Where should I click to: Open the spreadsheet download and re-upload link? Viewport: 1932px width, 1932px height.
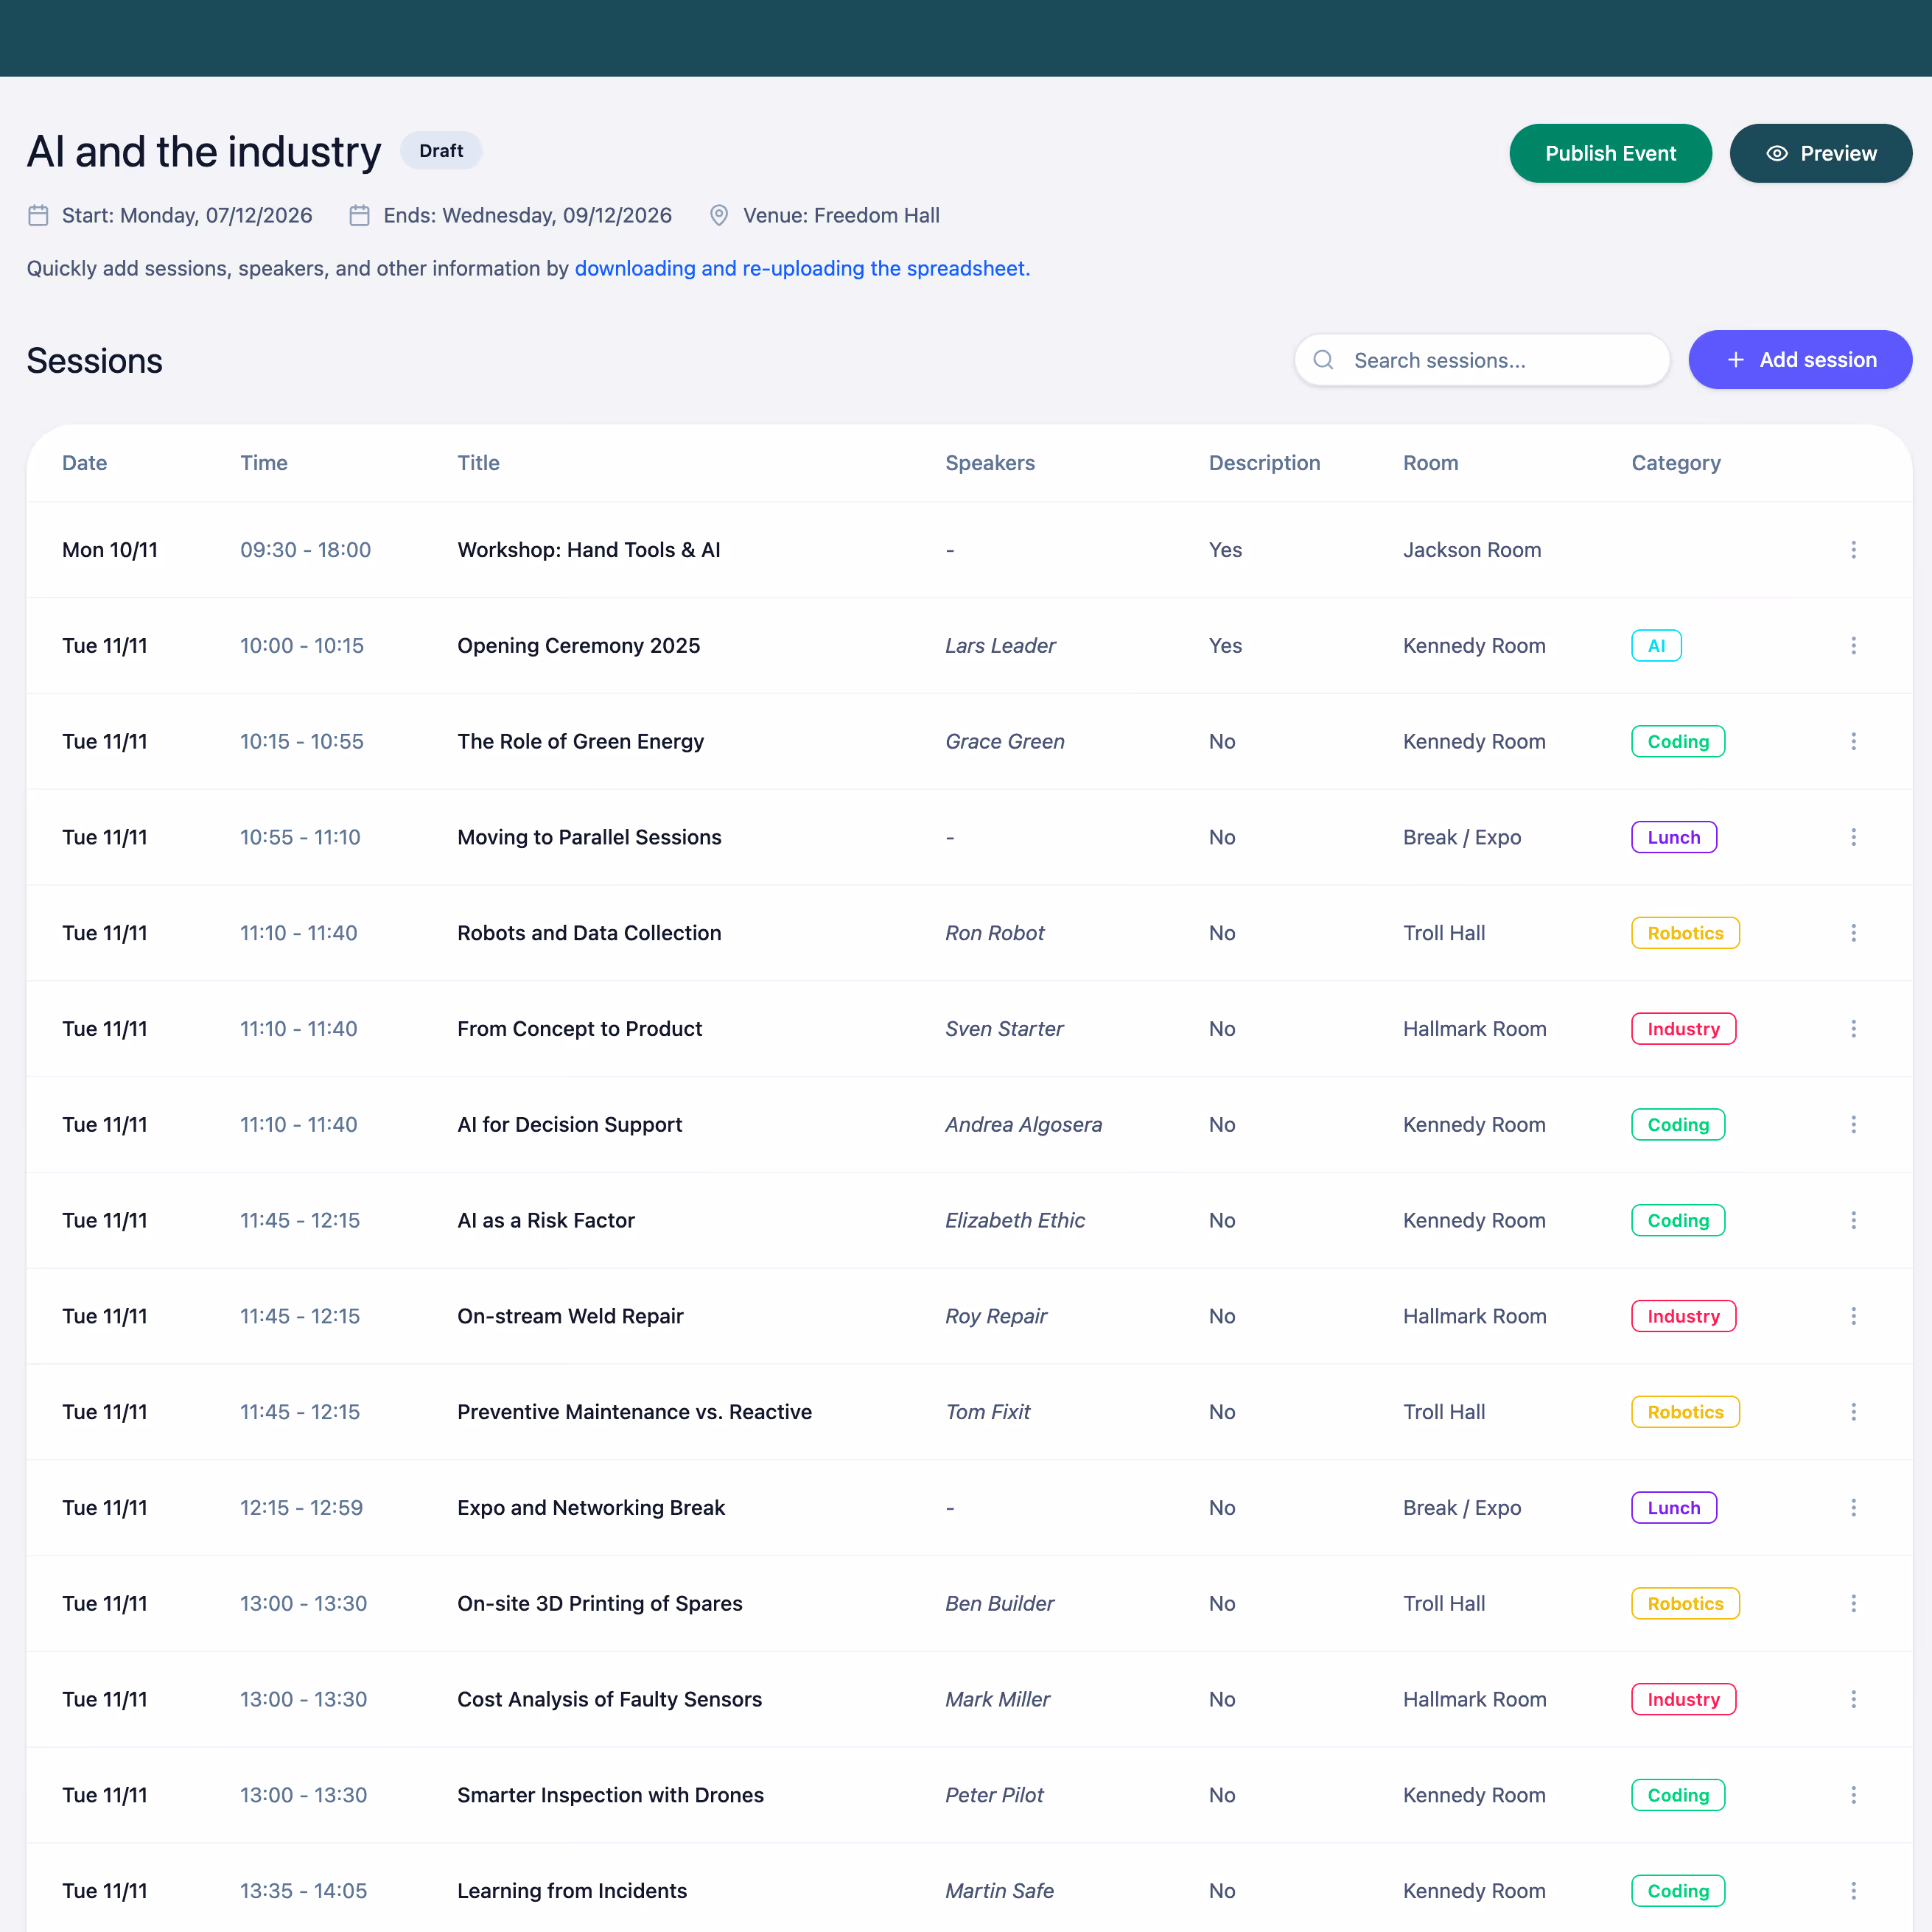pyautogui.click(x=802, y=268)
